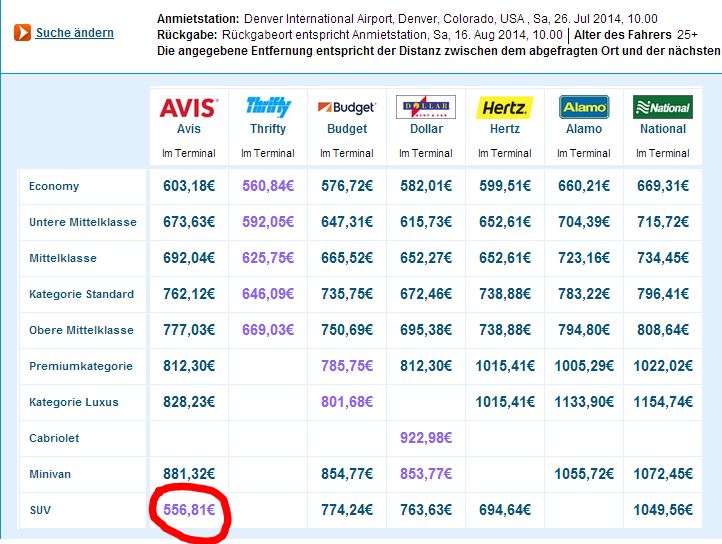Click the Alamo logo

coord(584,107)
